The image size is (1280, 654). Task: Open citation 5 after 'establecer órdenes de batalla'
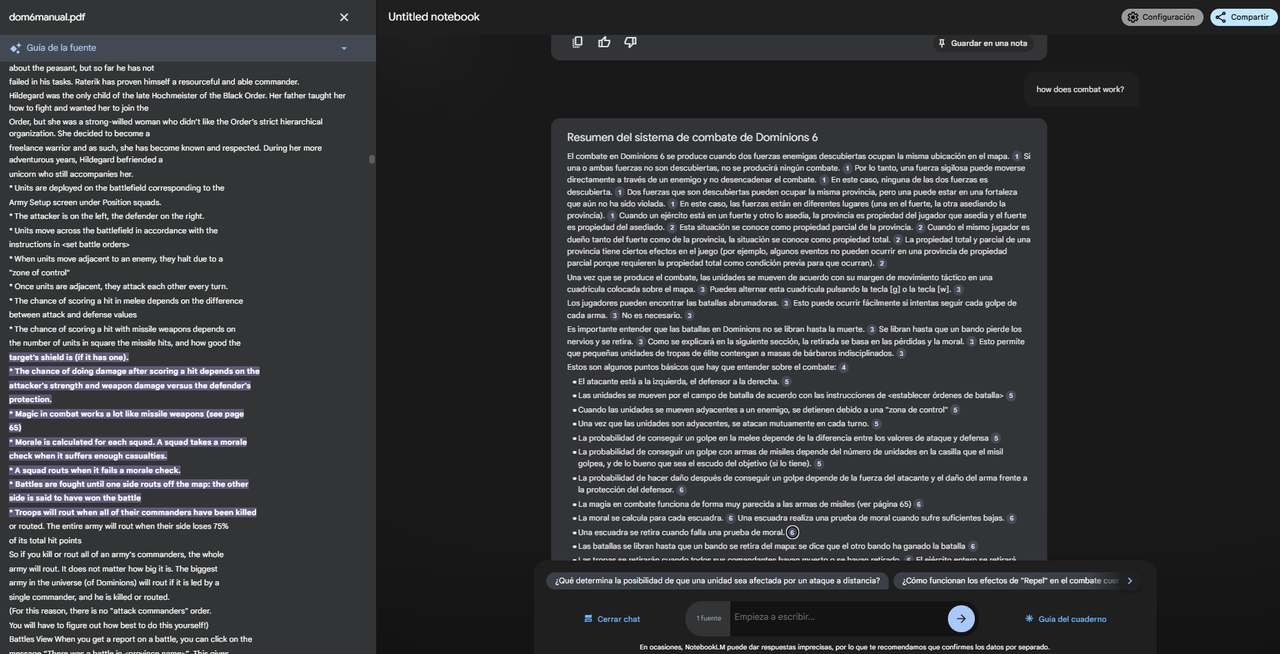[x=1011, y=395]
